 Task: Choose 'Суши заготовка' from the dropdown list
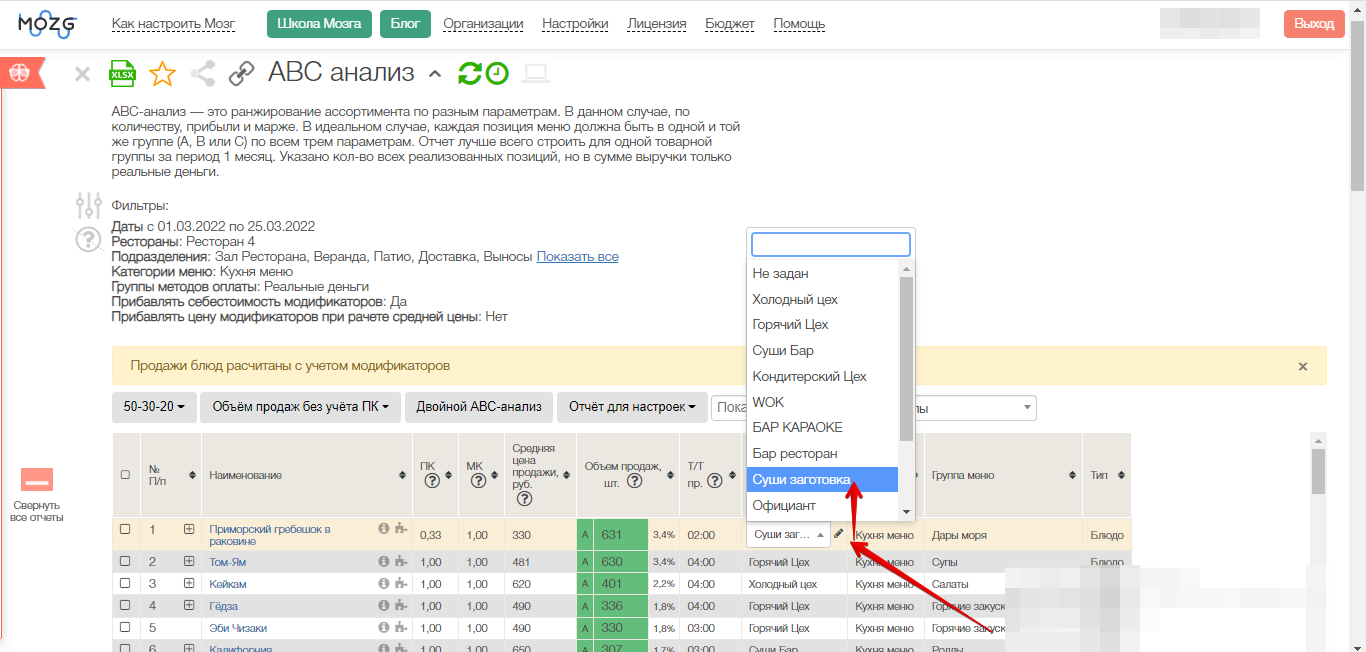click(800, 480)
